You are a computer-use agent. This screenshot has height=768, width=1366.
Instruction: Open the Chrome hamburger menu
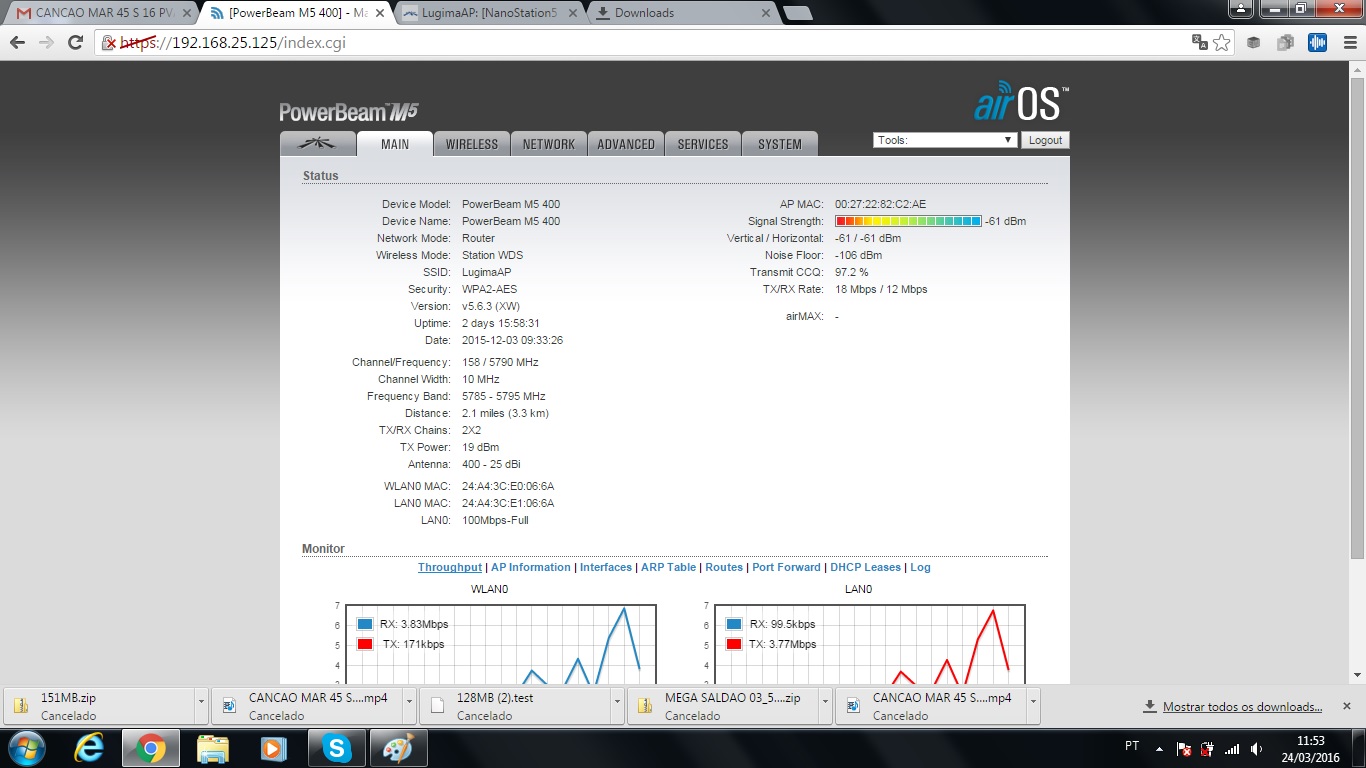pyautogui.click(x=1348, y=43)
